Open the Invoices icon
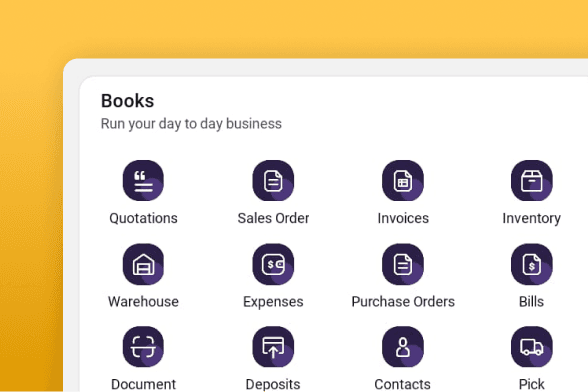 403,180
